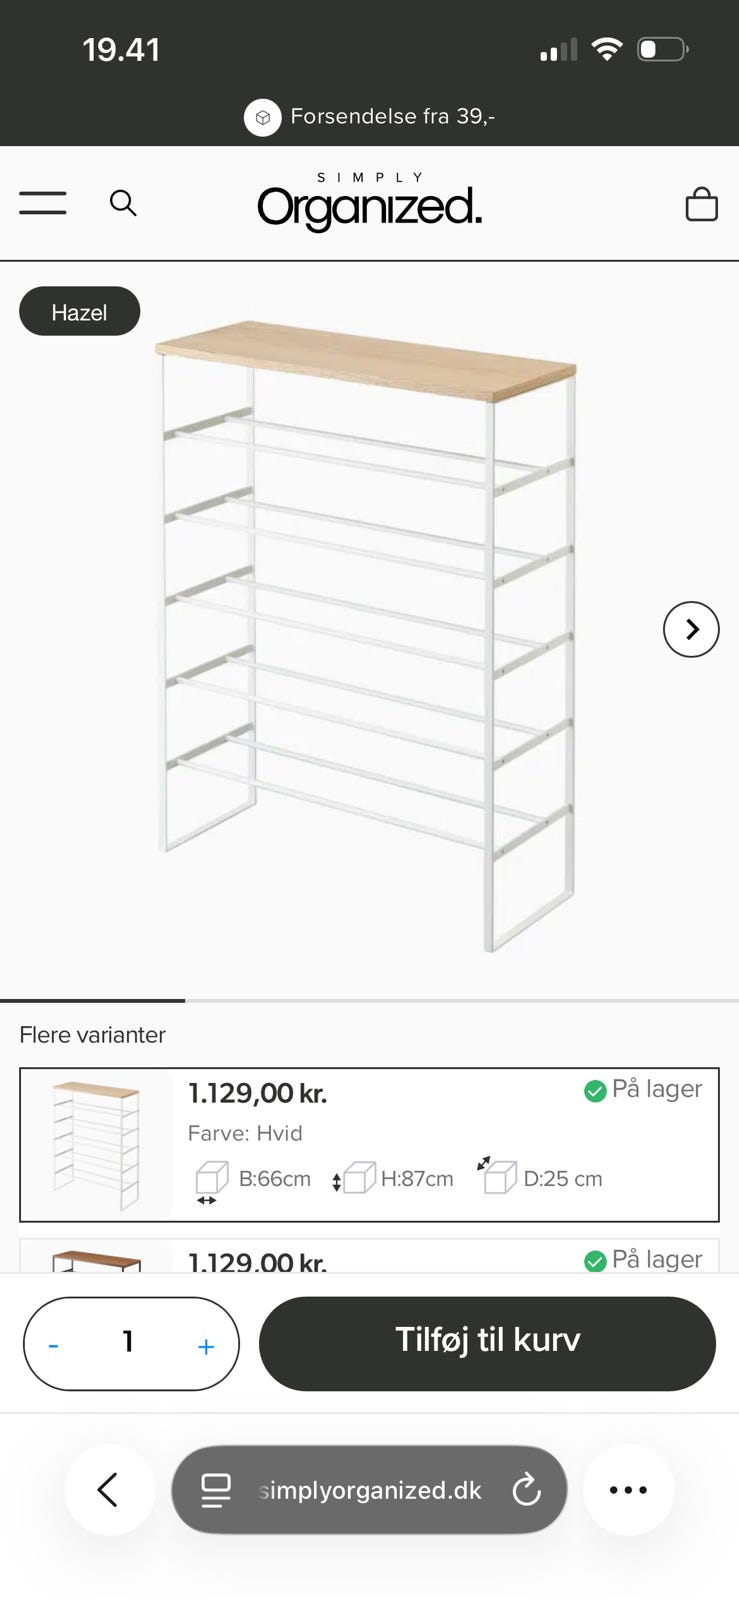The image size is (739, 1600).
Task: Click the image gallery progress bar
Action: 369,1000
